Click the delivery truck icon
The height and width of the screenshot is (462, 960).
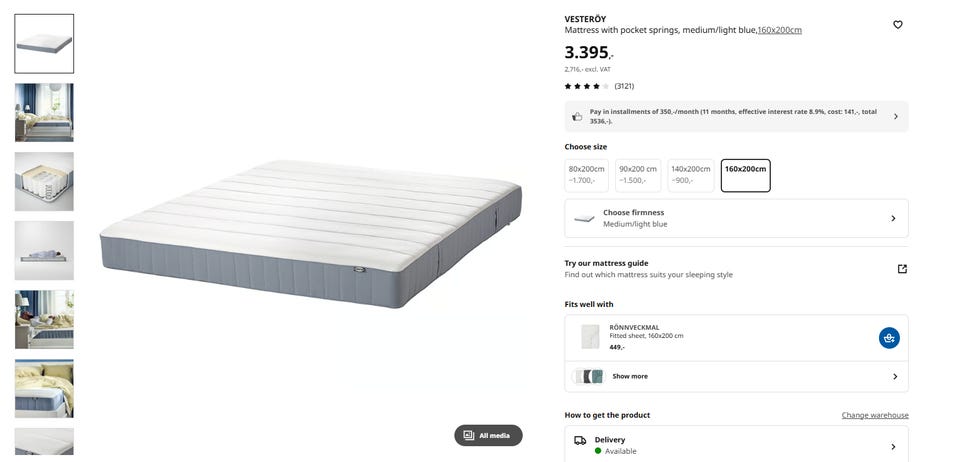pyautogui.click(x=580, y=440)
